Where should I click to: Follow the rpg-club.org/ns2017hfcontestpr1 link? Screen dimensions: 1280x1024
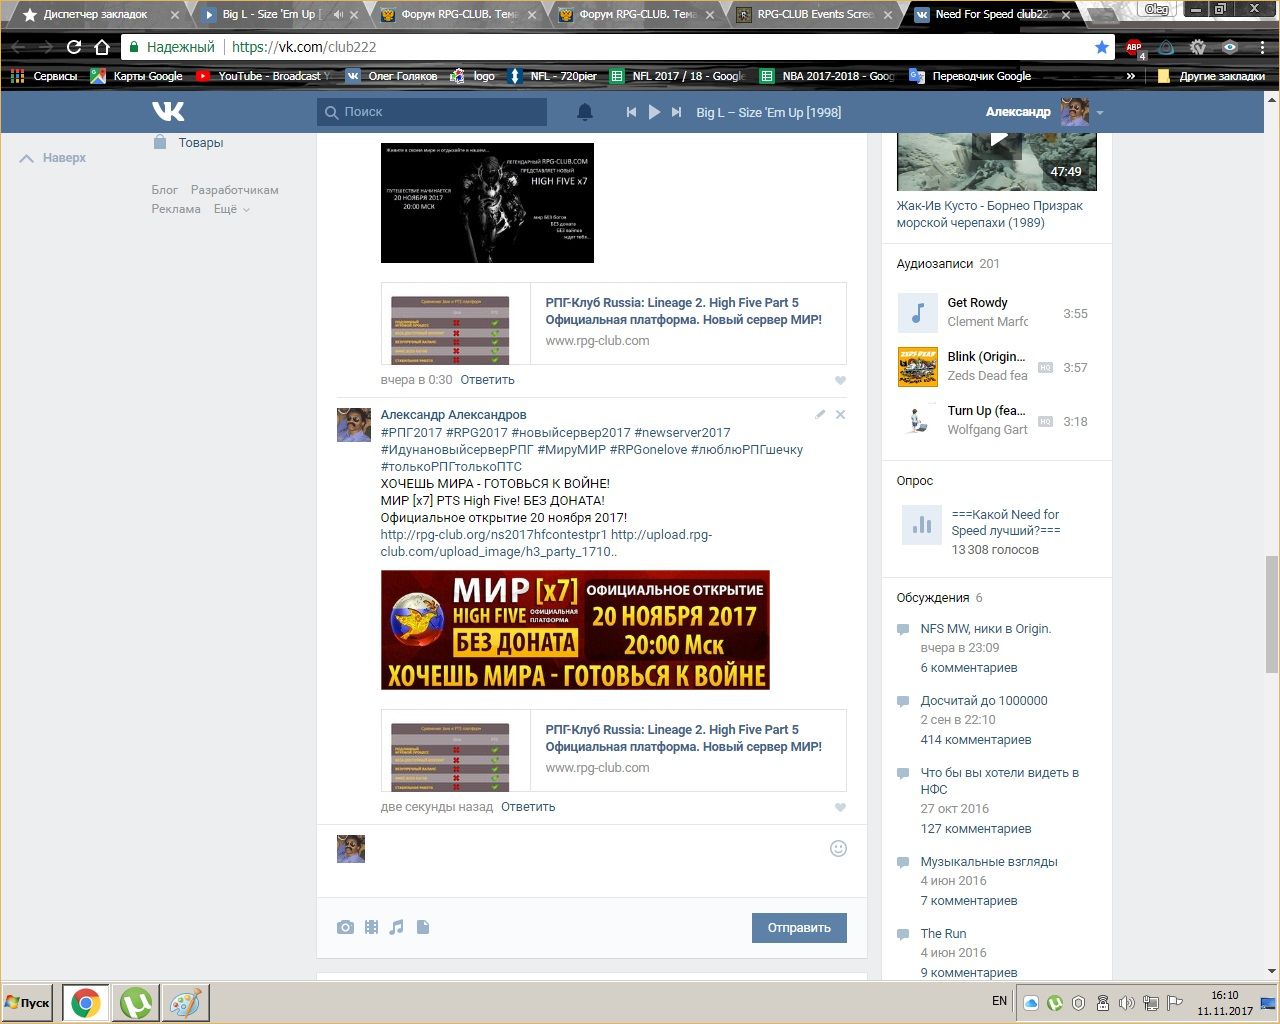coord(494,535)
